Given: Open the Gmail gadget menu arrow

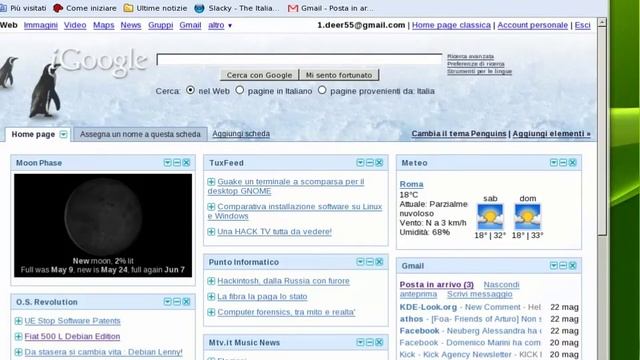Looking at the screenshot, I should point(553,266).
